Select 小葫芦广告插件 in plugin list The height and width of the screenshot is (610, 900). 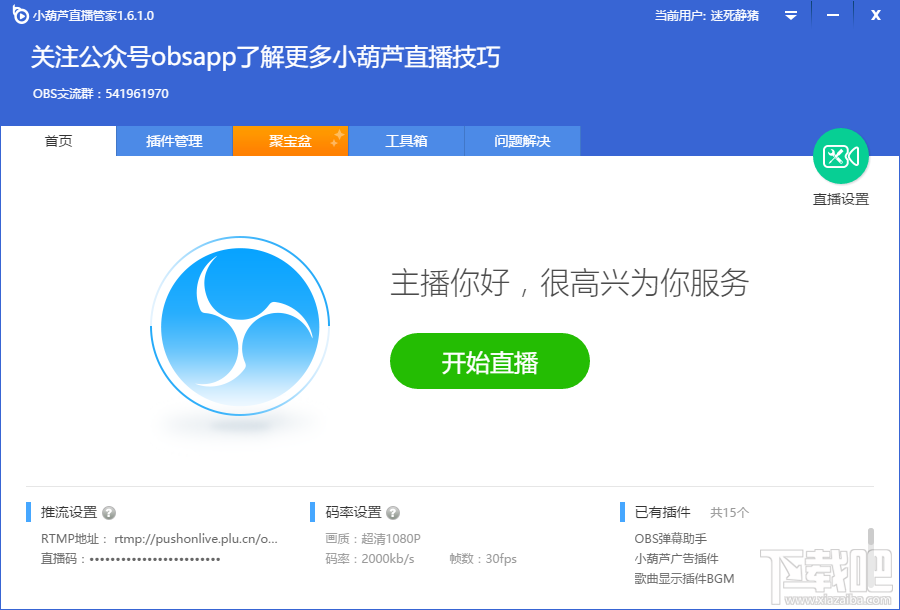[676, 559]
